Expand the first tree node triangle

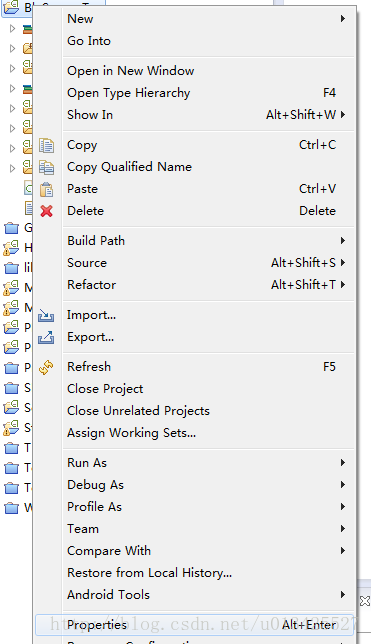[12, 28]
